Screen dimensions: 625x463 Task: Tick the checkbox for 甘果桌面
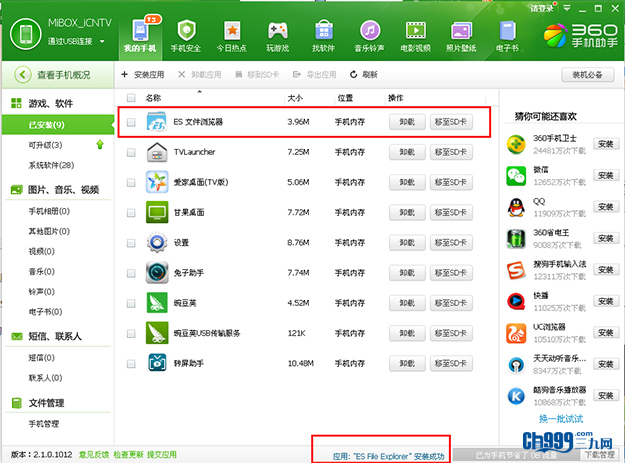coord(131,213)
